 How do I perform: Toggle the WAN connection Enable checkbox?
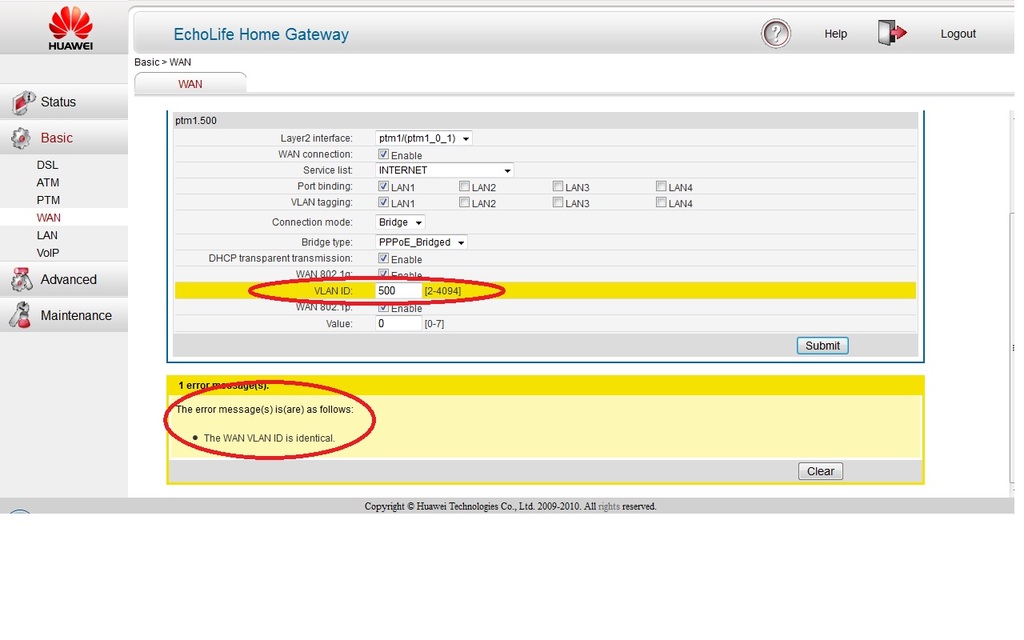click(x=383, y=155)
